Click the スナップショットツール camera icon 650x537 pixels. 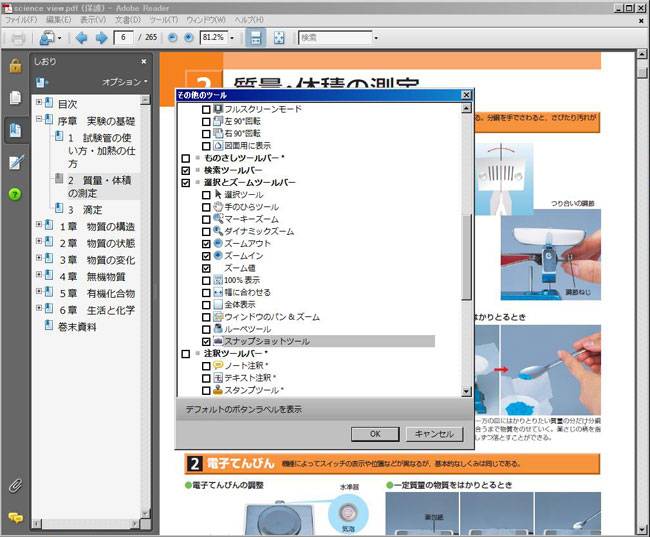(218, 341)
